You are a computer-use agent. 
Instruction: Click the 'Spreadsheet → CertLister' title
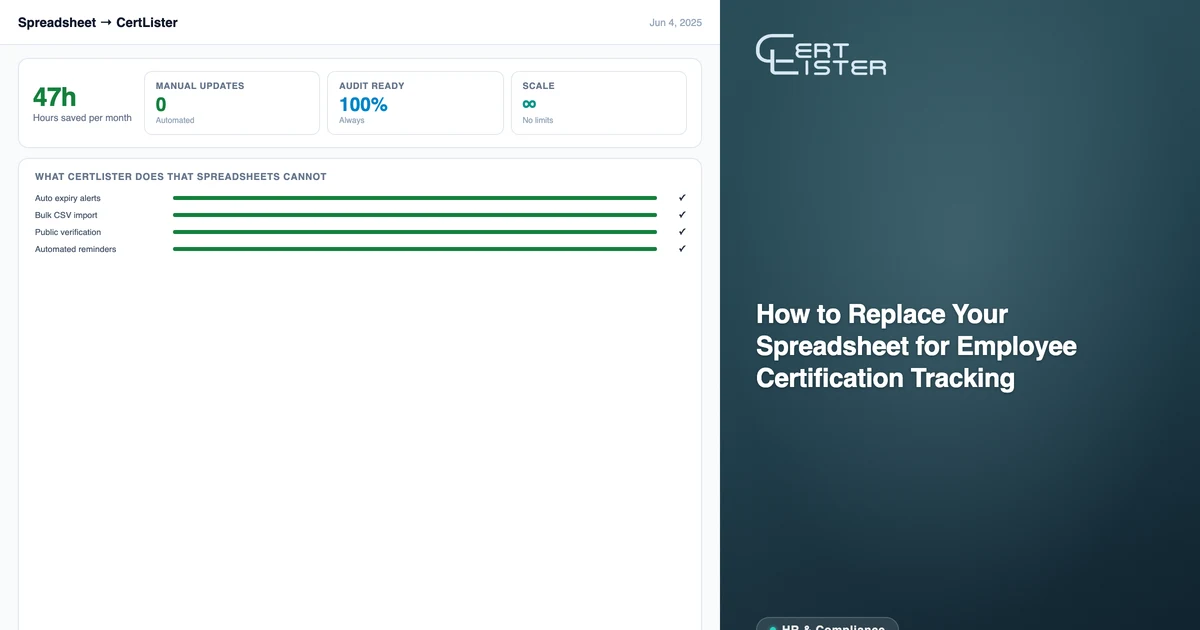coord(98,22)
